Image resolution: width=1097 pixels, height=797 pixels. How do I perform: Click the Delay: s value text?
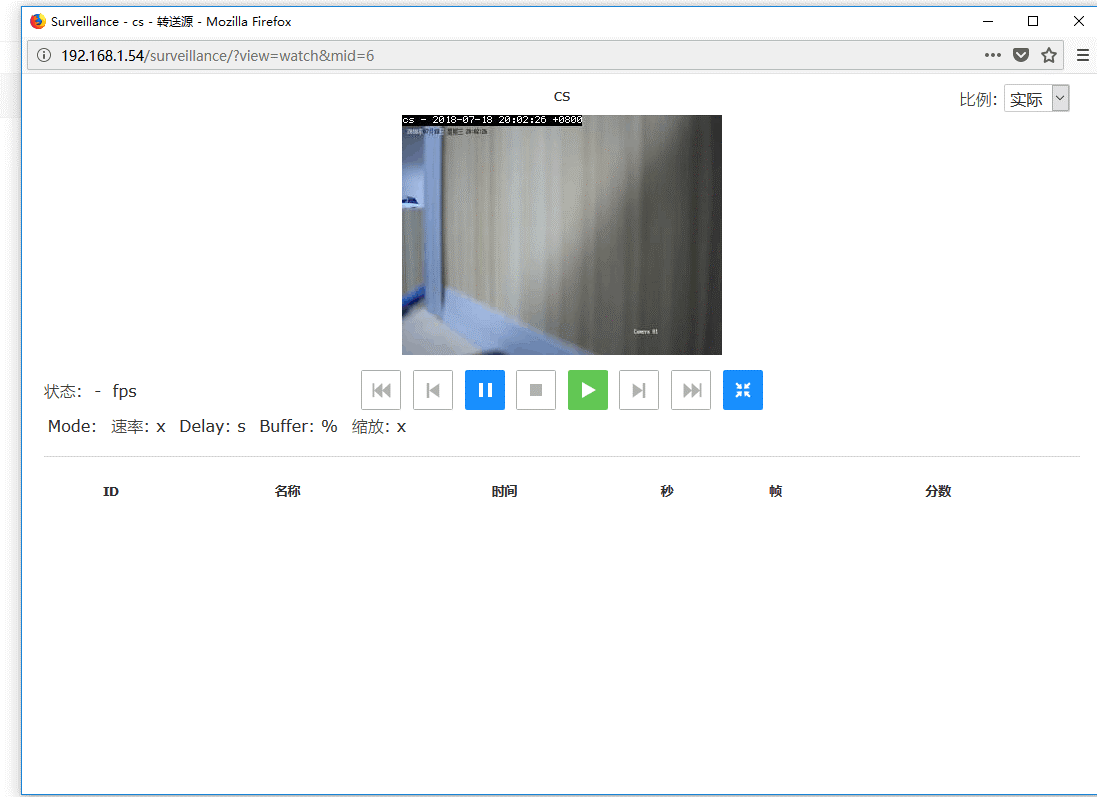click(x=212, y=426)
